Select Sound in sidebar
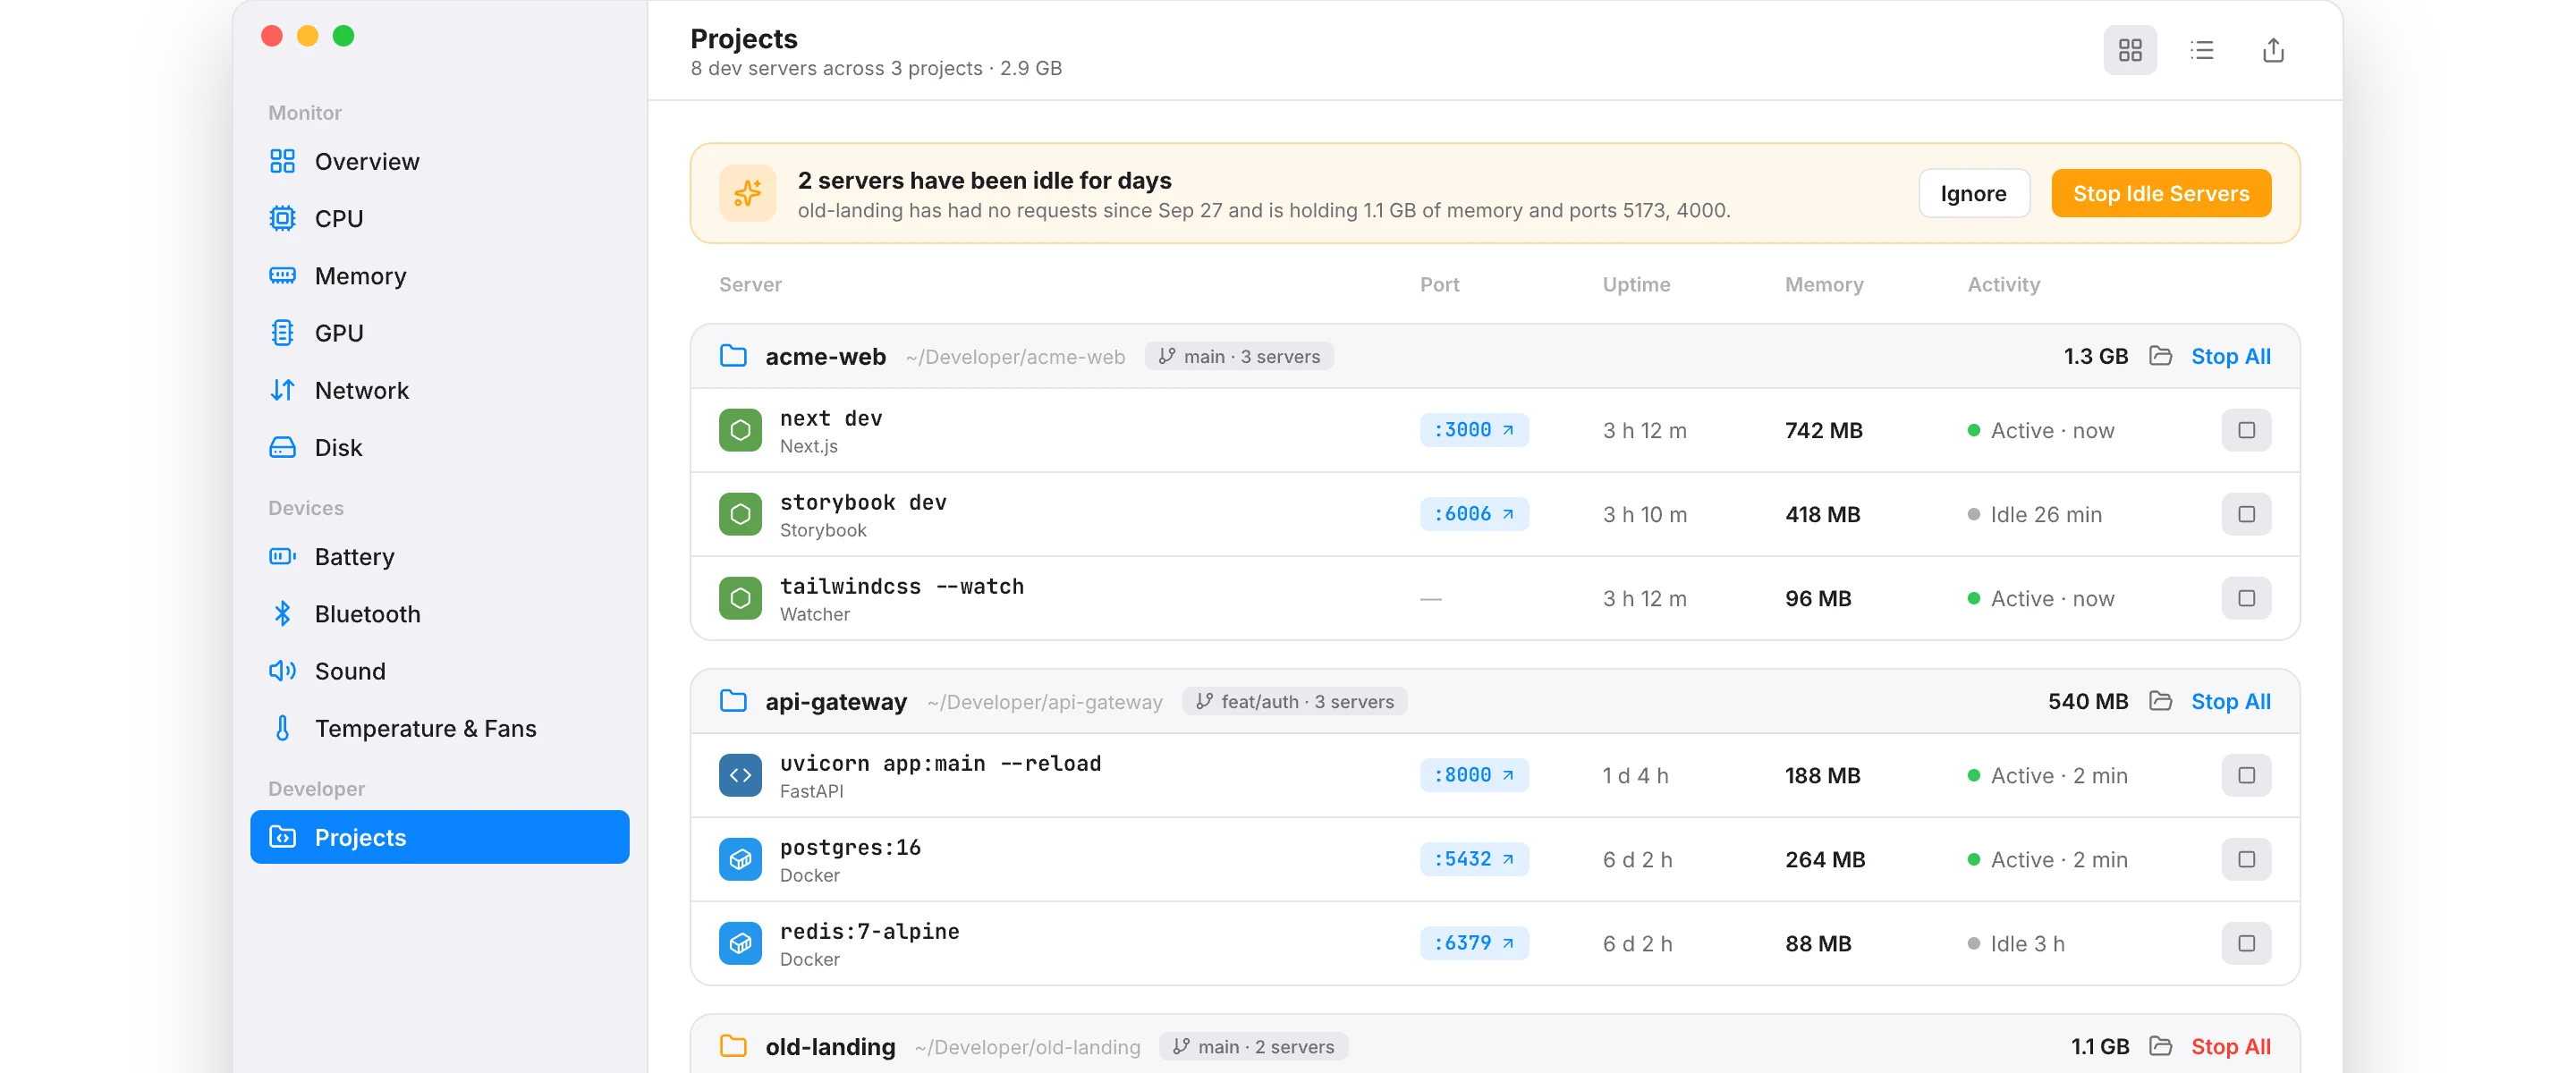Screen dimensions: 2576x1073 tap(439, 671)
